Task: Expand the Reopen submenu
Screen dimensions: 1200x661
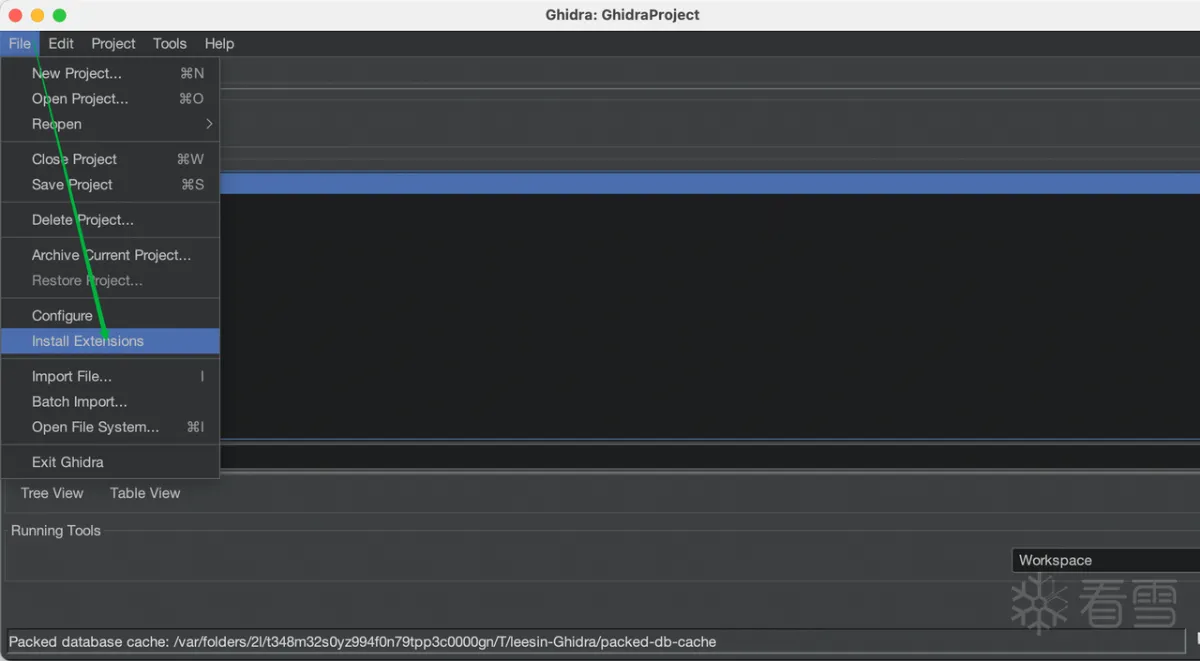Action: tap(110, 124)
